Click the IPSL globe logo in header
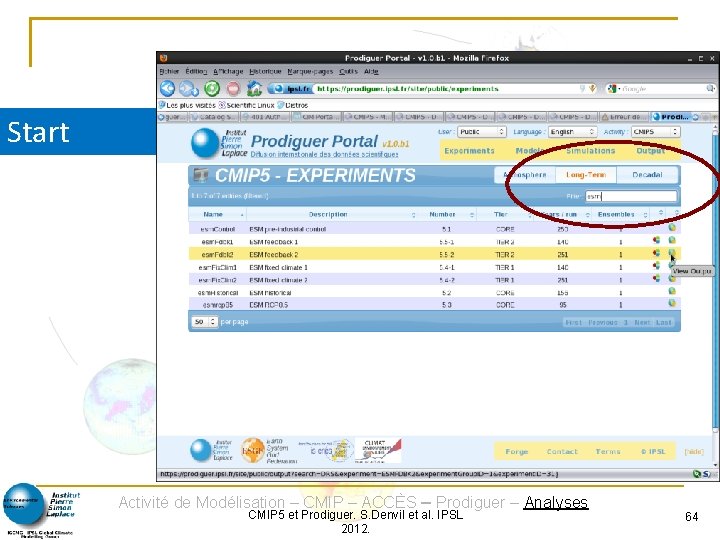This screenshot has width=720, height=540. coord(205,143)
